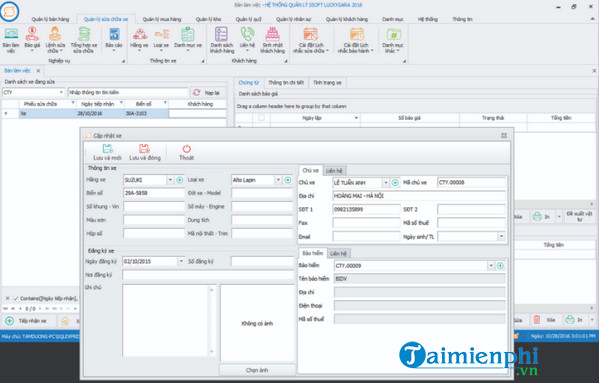Close the Cập nhật xe dialog
Viewport: 599px width, 383px height.
(x=504, y=136)
